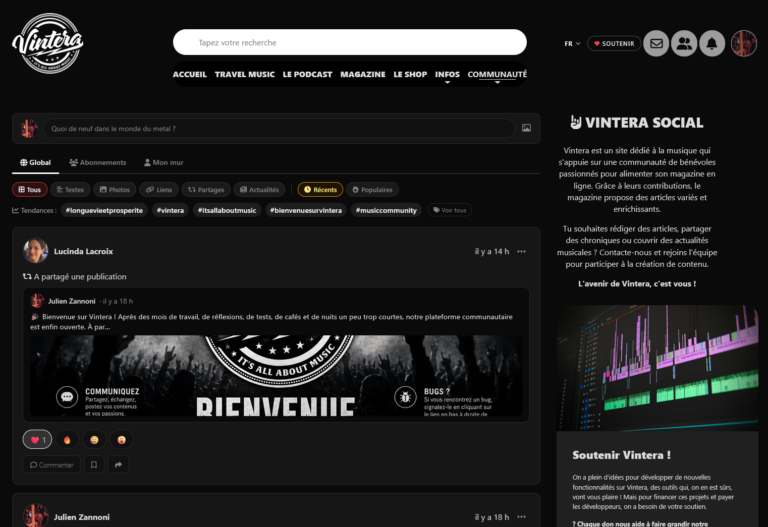Open the #longuevieetprosperite hashtag

pyautogui.click(x=104, y=210)
